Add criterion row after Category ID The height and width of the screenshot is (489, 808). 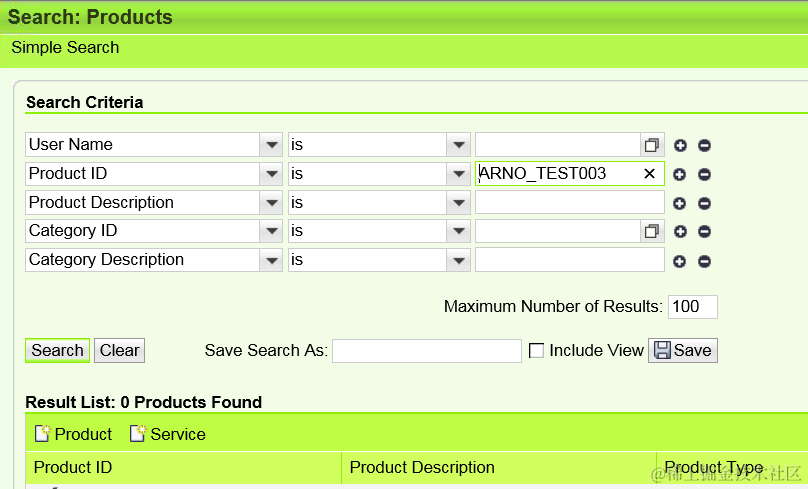(680, 231)
